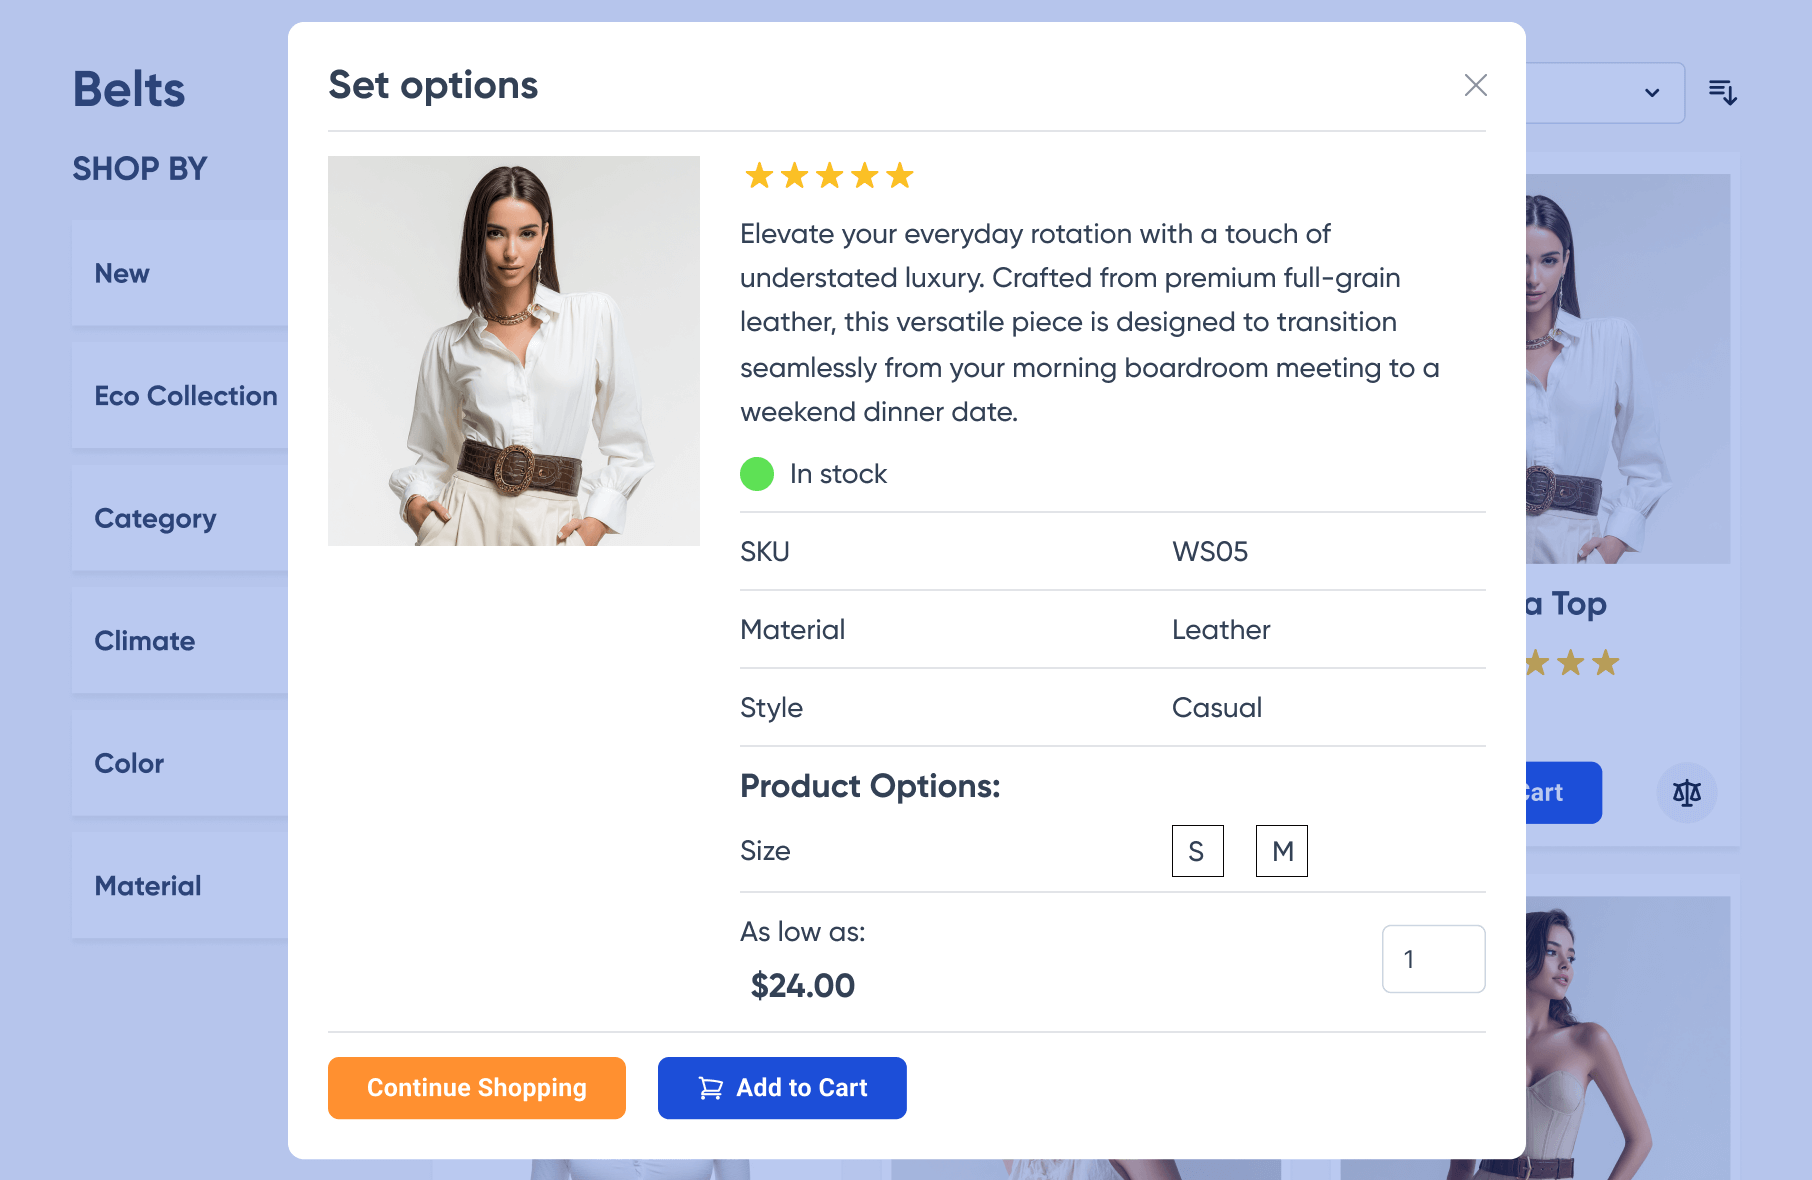Expand the Category filter
This screenshot has width=1812, height=1180.
(156, 518)
